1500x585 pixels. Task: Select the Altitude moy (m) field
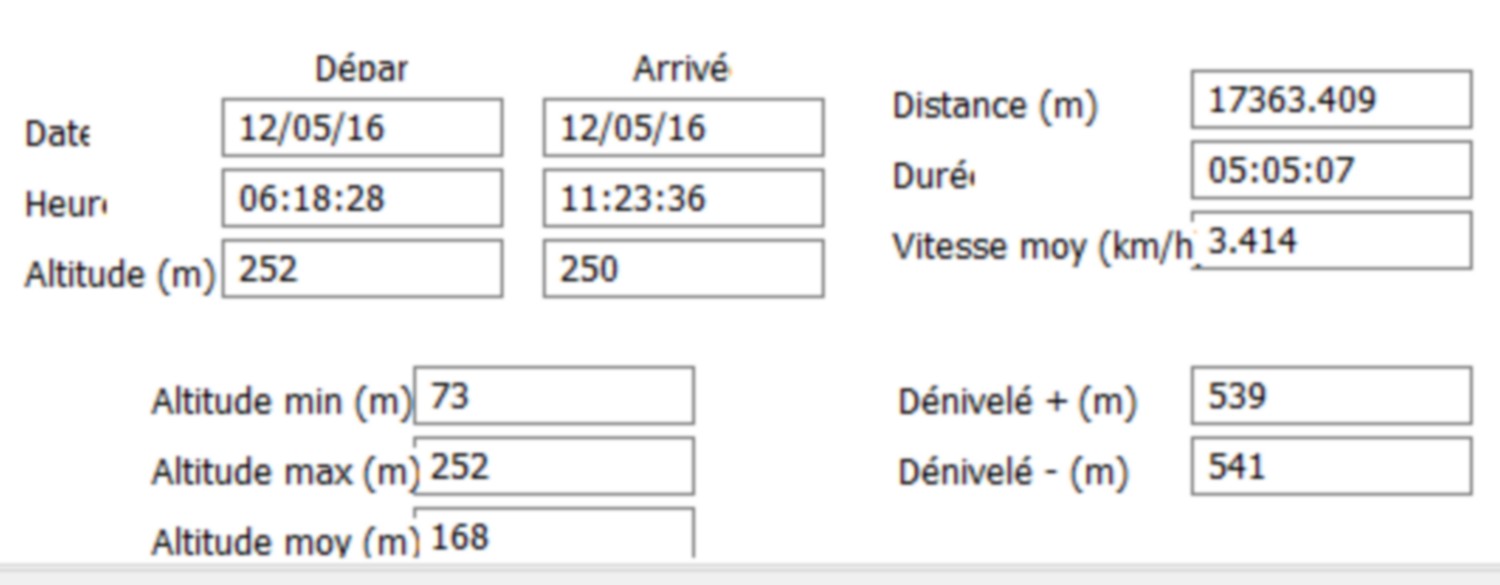[x=554, y=533]
